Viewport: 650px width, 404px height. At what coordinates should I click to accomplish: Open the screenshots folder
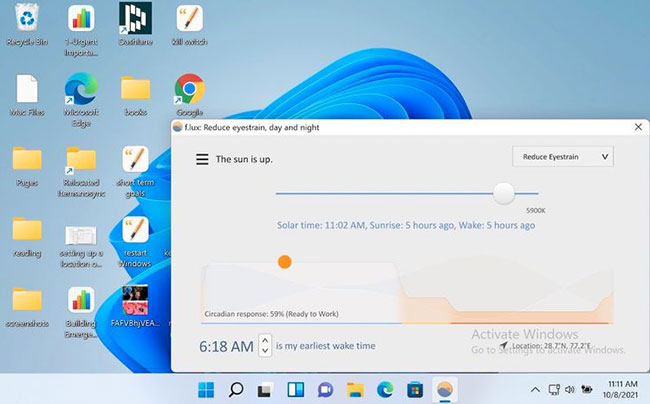[27, 307]
